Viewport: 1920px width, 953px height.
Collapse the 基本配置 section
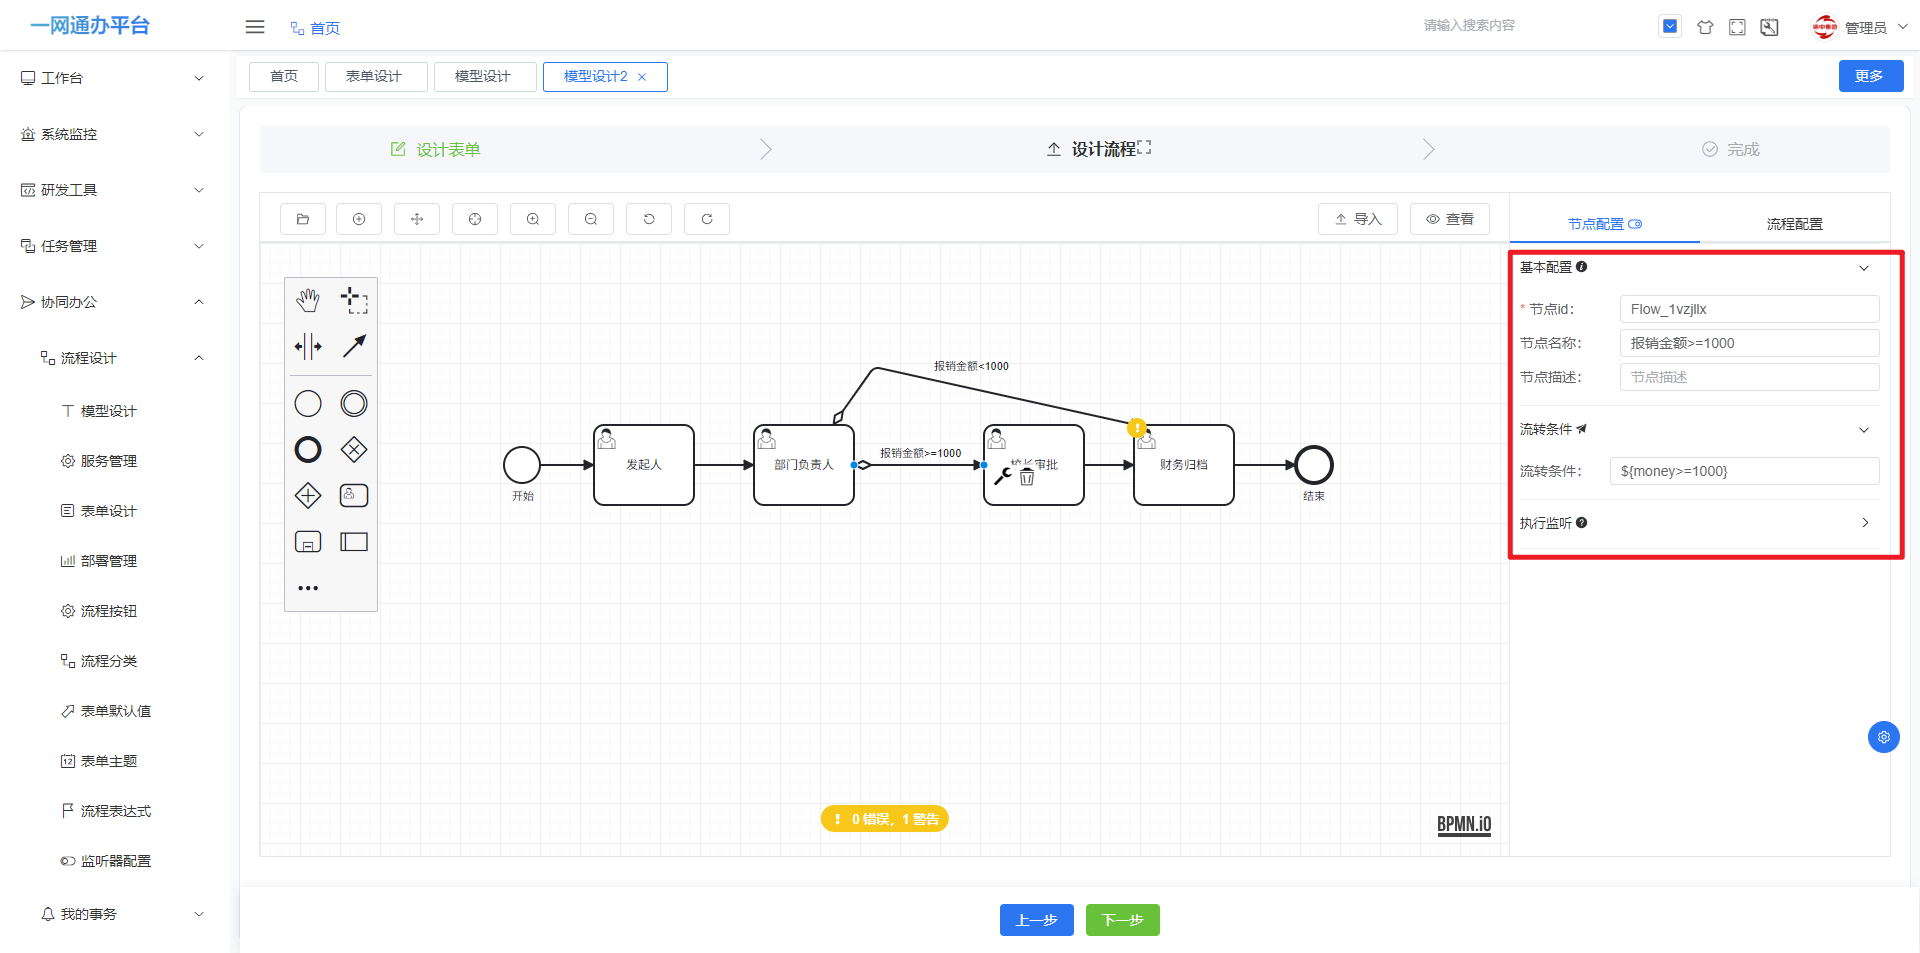(1864, 268)
